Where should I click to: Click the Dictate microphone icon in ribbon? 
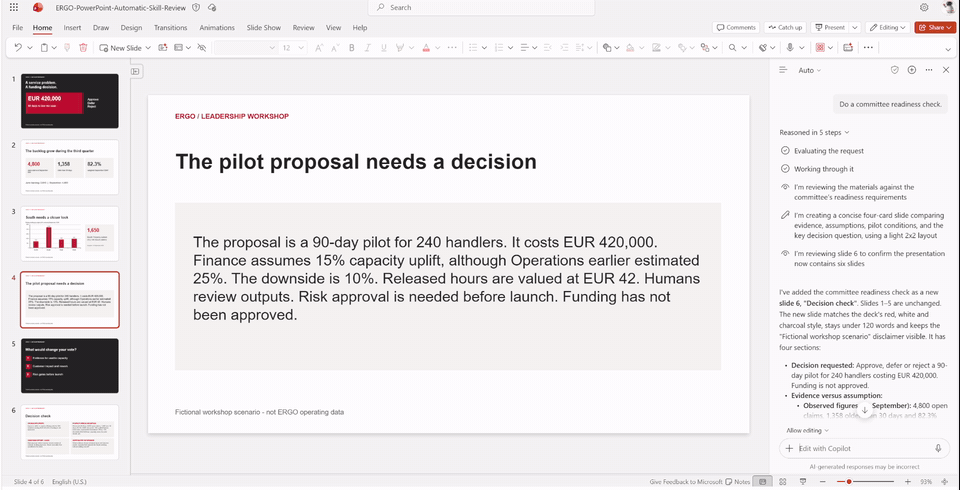(790, 47)
